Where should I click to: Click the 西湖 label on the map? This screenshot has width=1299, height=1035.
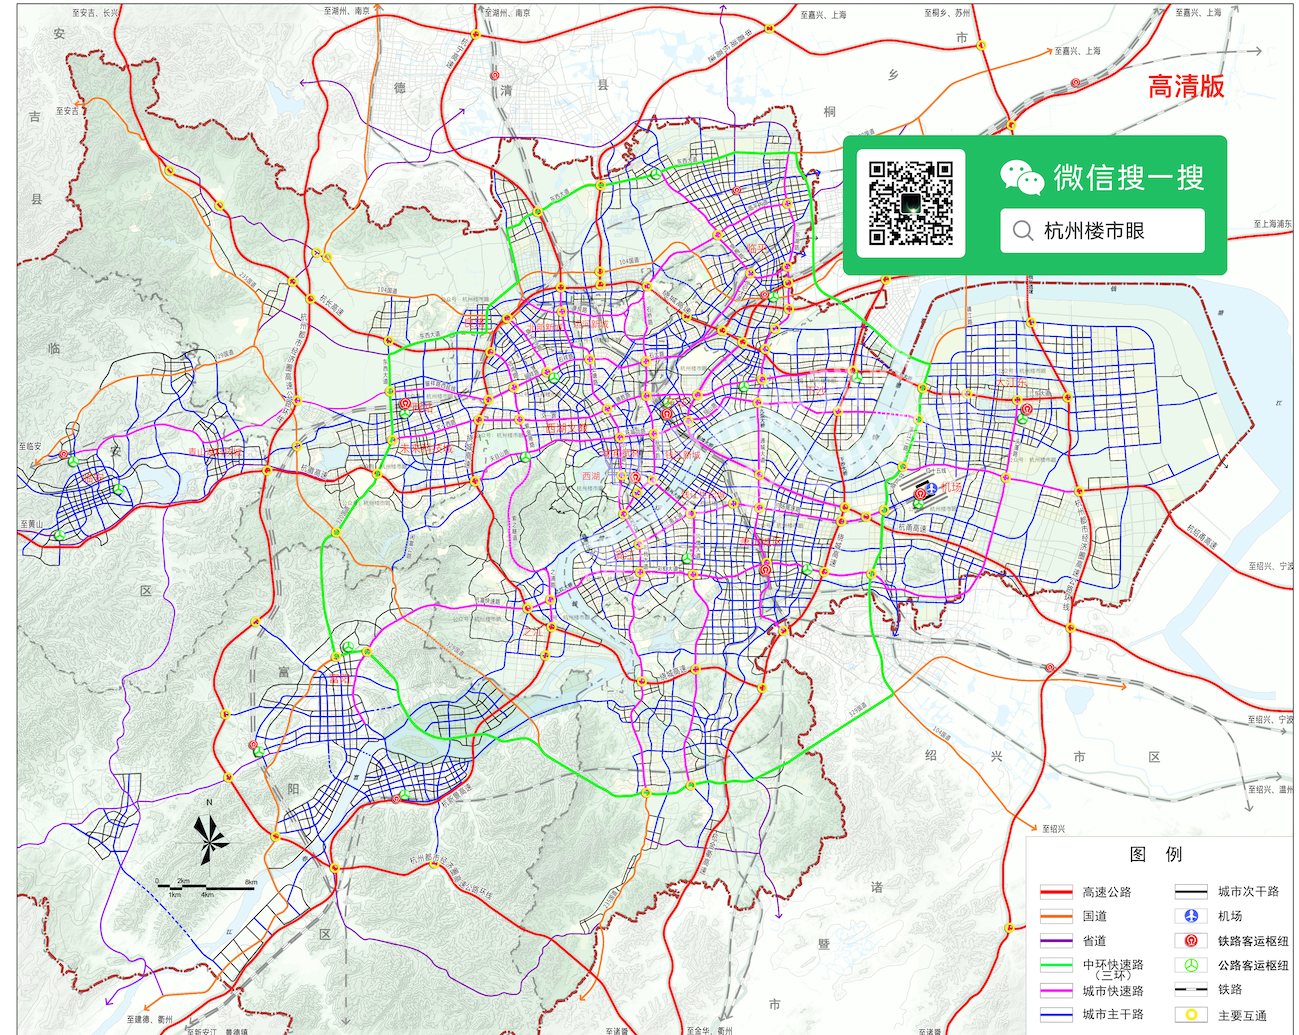pos(592,477)
